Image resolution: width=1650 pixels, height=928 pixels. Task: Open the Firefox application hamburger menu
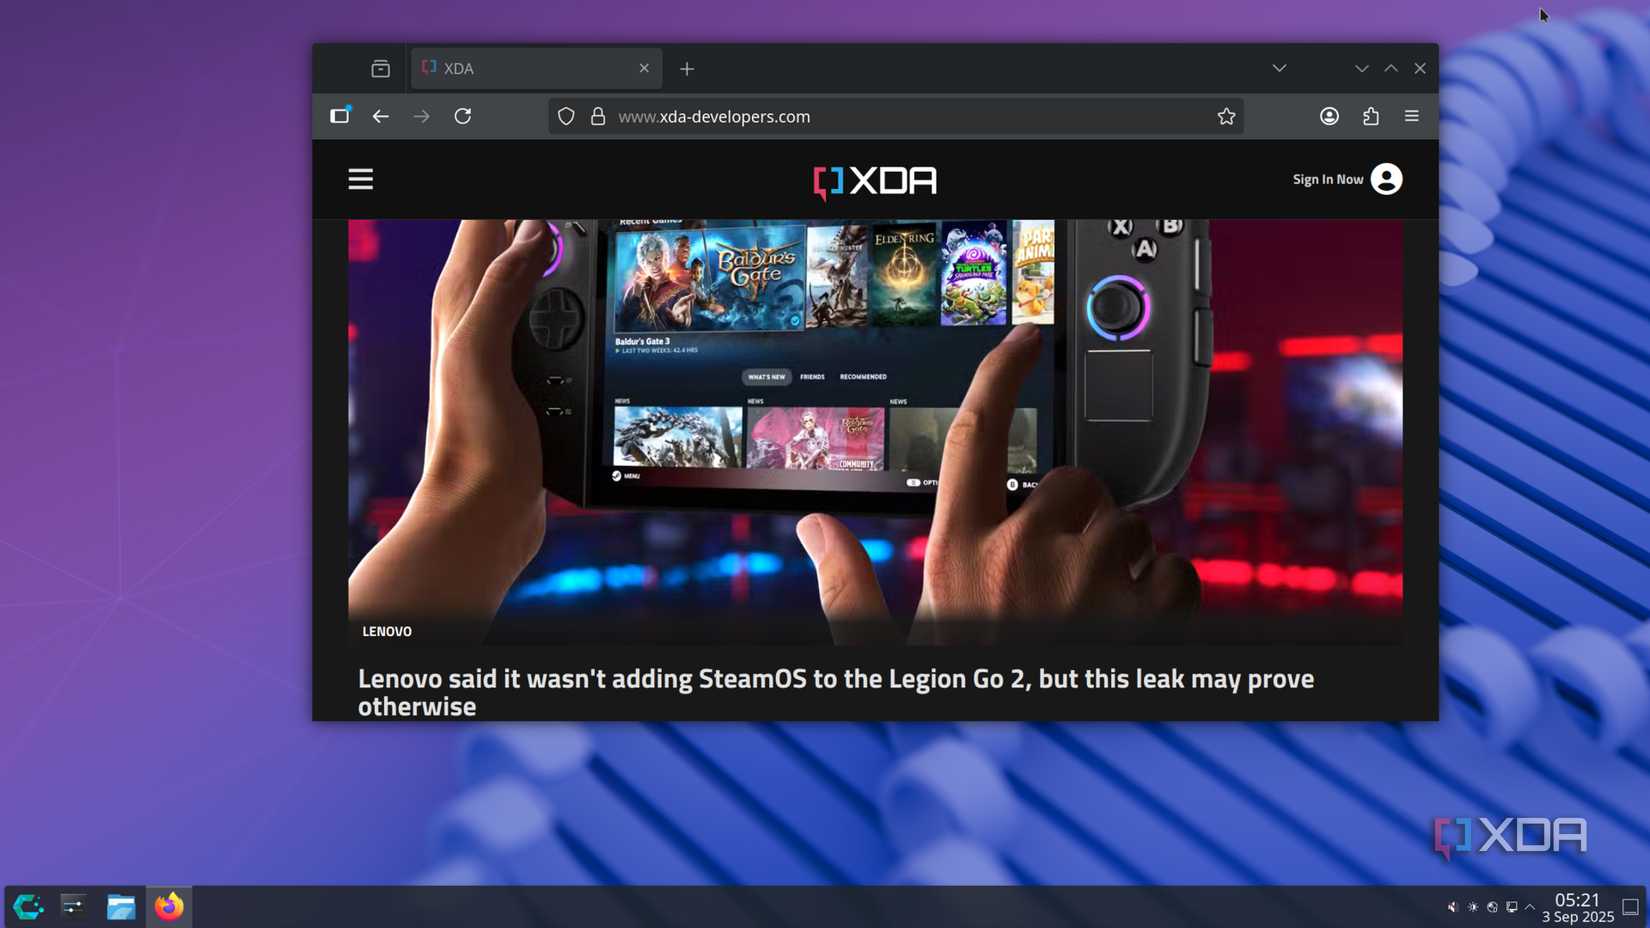[x=1411, y=116]
